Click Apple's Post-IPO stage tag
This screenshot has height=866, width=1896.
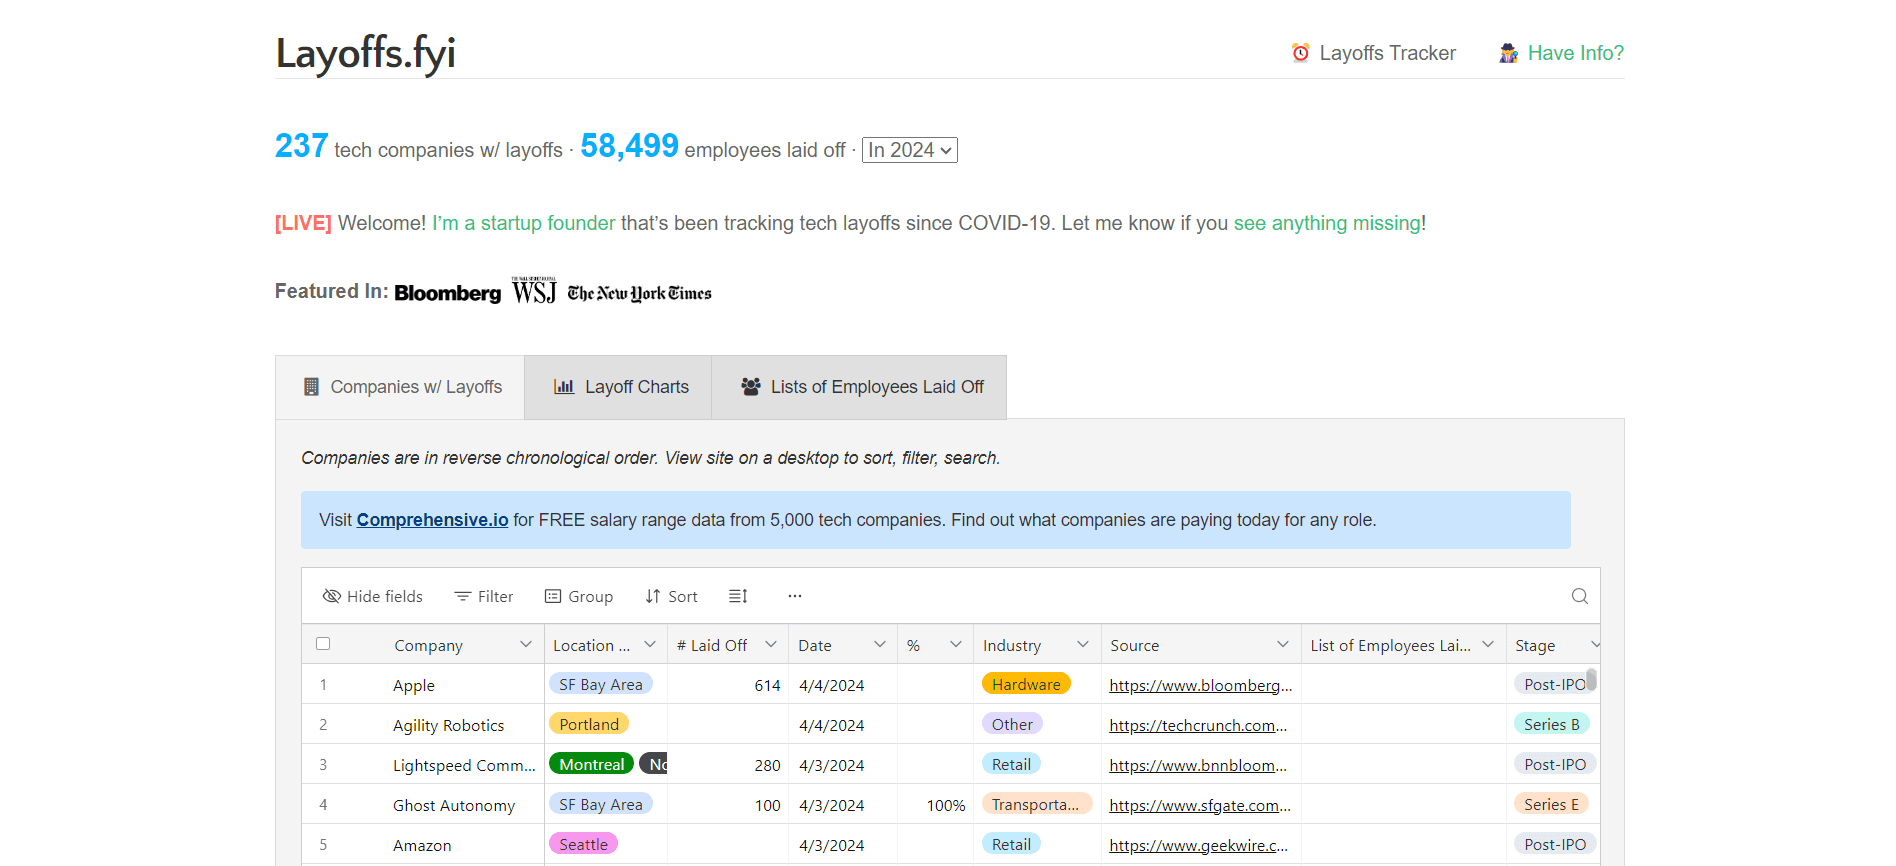[1553, 684]
